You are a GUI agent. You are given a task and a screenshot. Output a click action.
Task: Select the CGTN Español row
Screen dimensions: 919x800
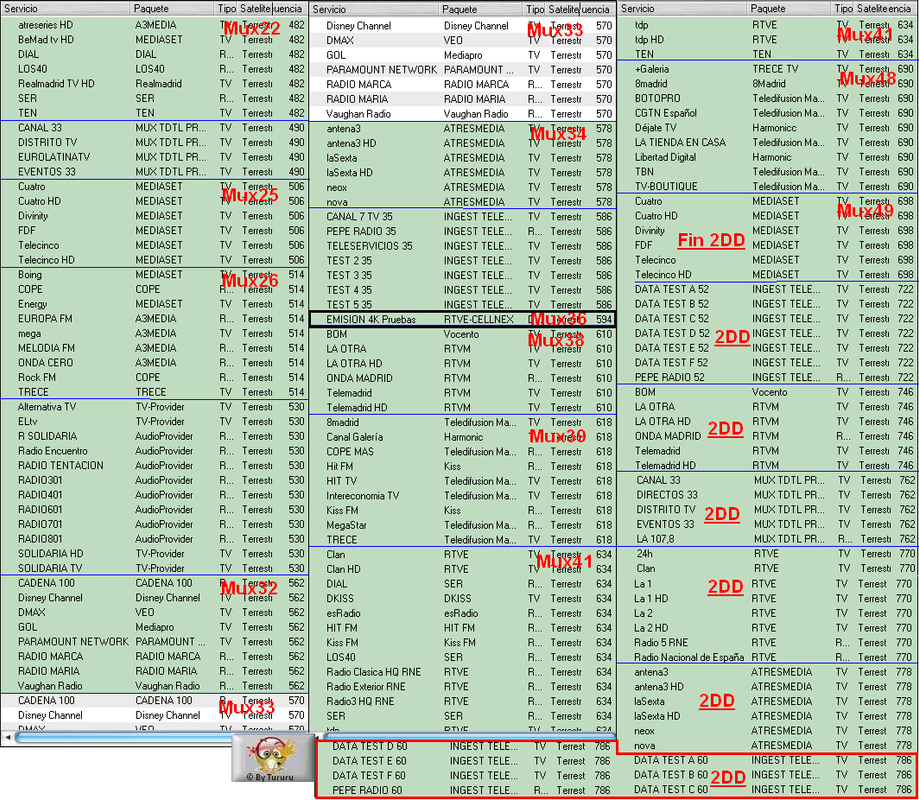tap(768, 113)
